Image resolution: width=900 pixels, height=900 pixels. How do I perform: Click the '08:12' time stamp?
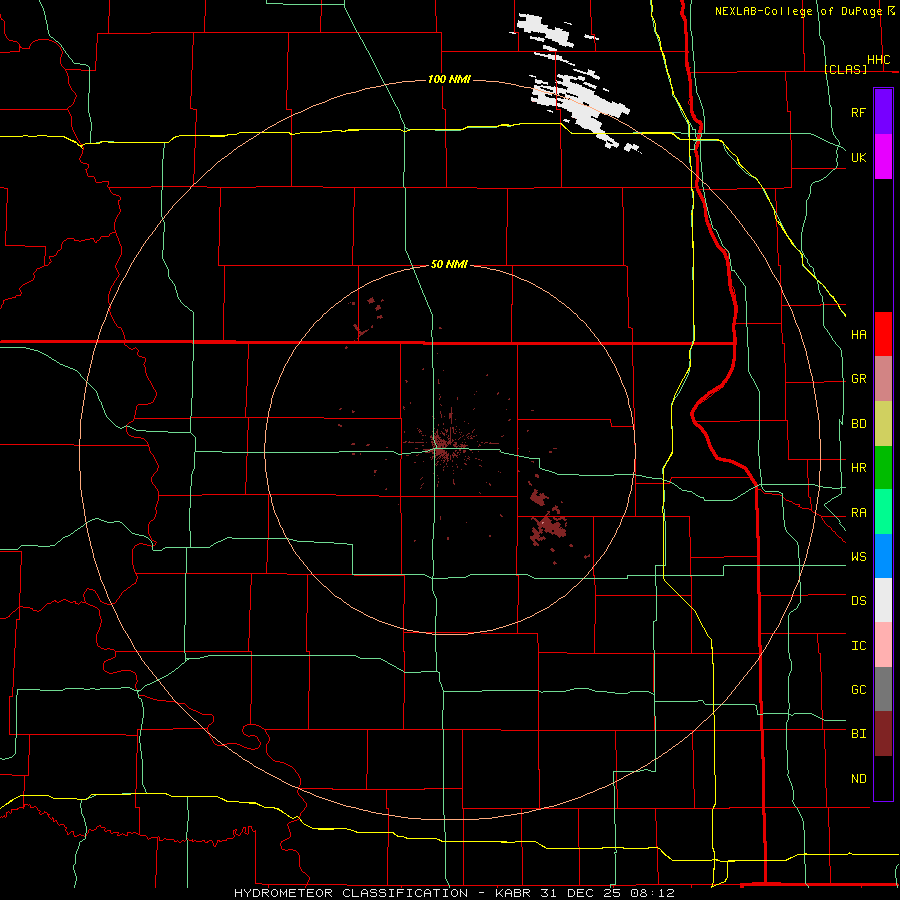[651, 893]
